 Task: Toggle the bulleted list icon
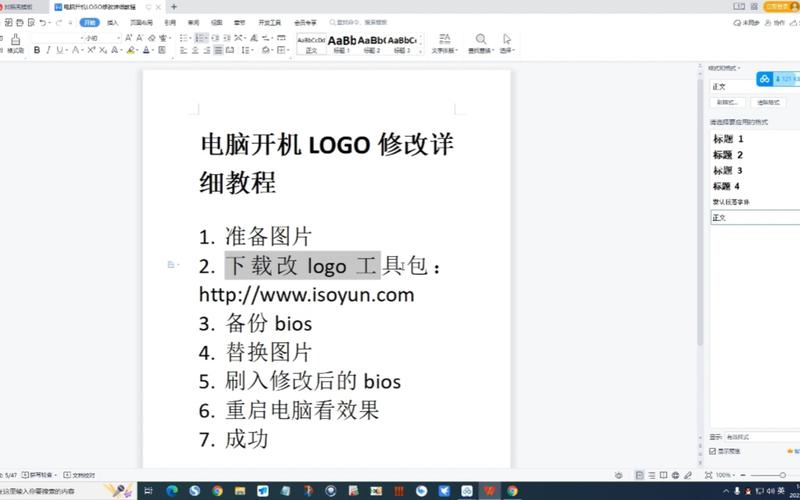point(184,38)
